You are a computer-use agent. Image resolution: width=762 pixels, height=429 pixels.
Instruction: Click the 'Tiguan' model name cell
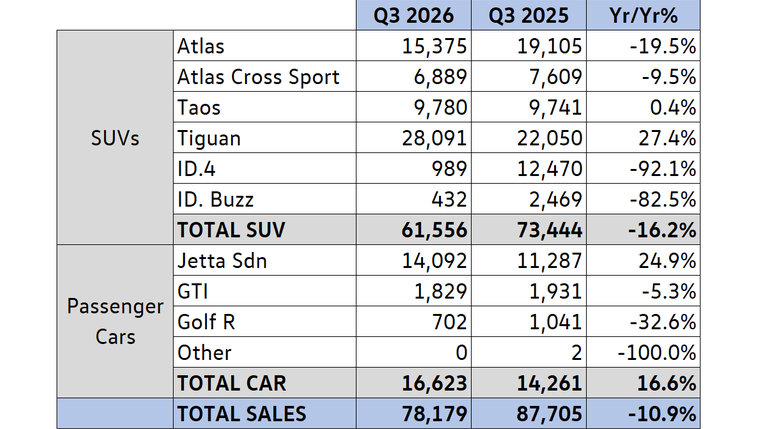point(265,138)
